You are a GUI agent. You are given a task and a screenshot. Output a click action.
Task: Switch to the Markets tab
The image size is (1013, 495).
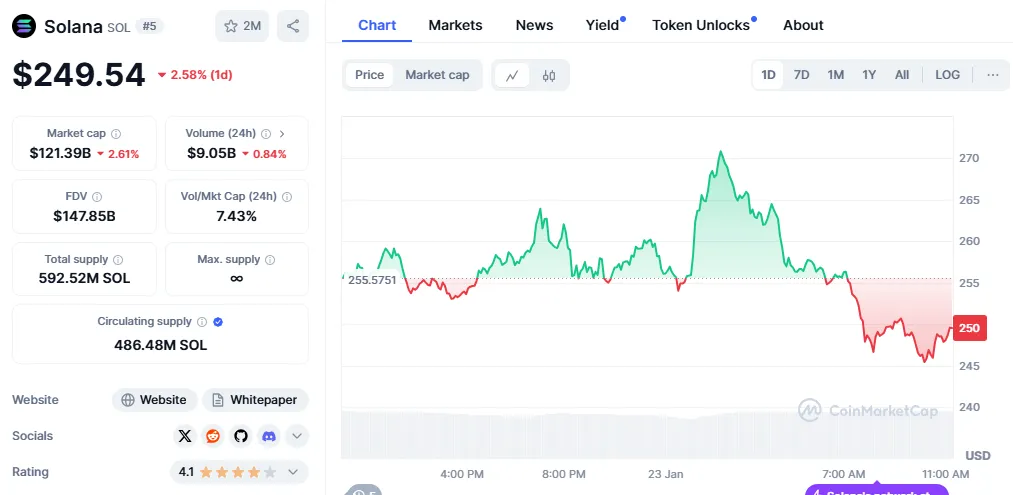(455, 25)
